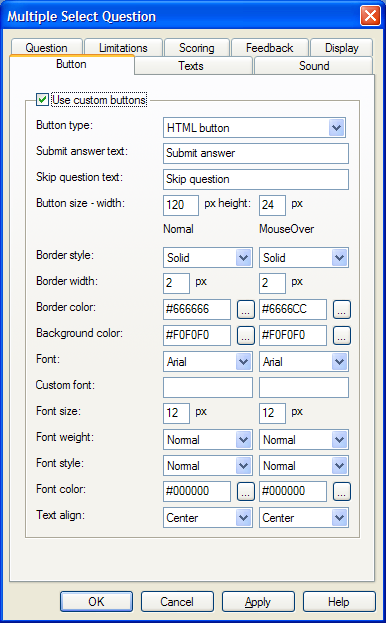Open color picker for MouseOver border color
Screen dimensions: 386x623
pos(342,310)
